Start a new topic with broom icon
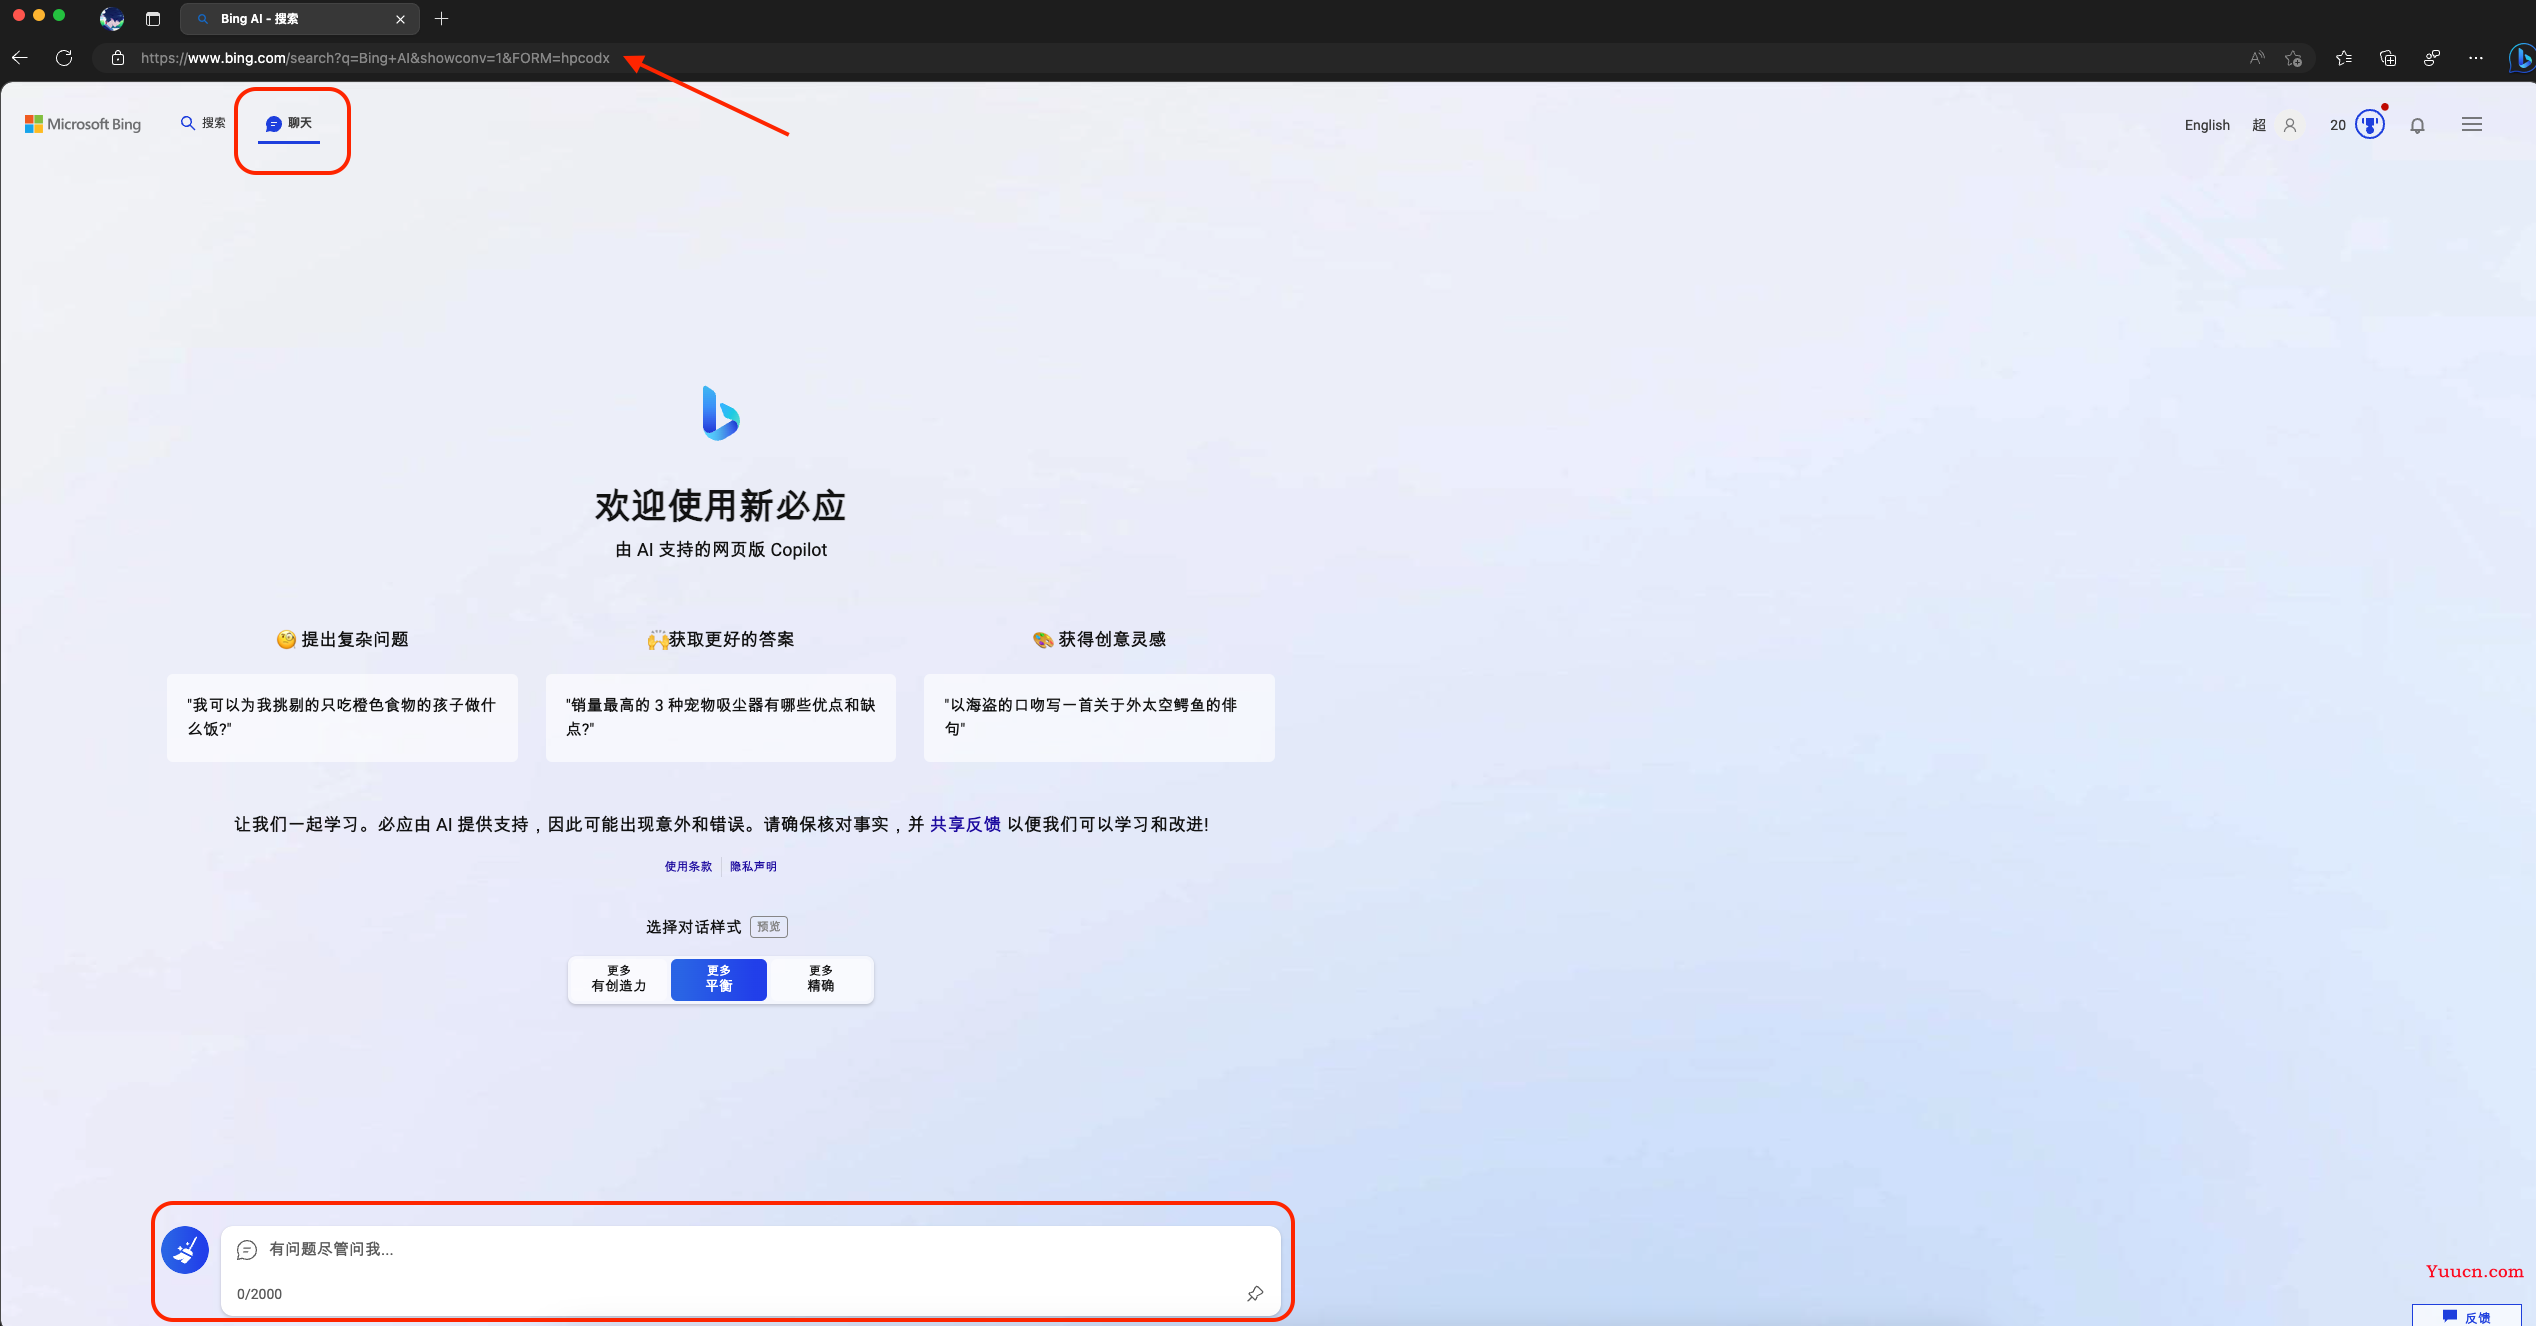The image size is (2536, 1326). point(185,1250)
